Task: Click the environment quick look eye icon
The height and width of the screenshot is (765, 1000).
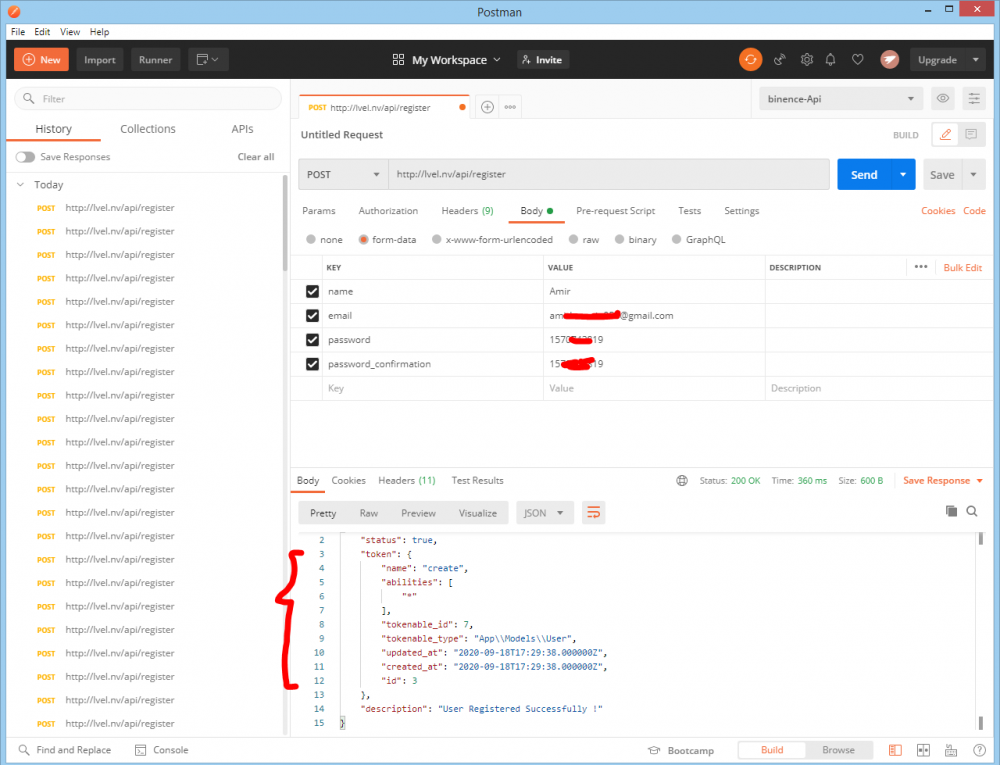Action: [x=942, y=99]
